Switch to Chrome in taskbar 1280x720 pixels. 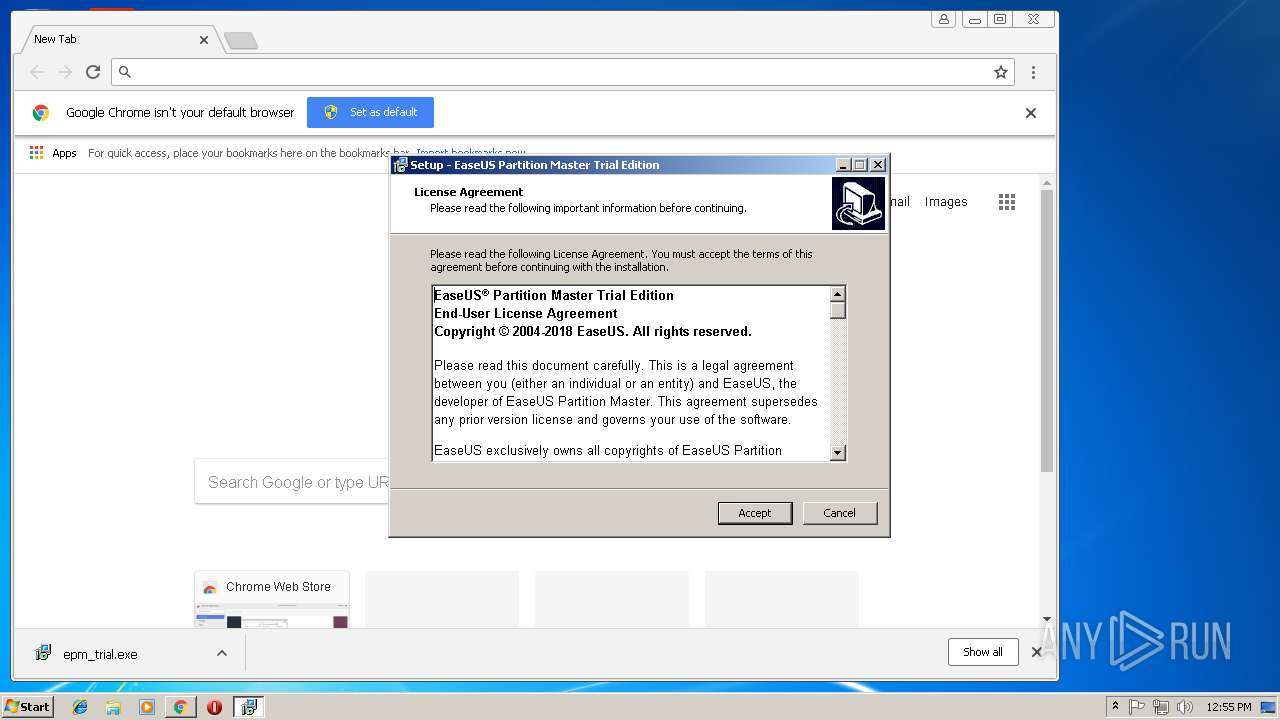(180, 707)
